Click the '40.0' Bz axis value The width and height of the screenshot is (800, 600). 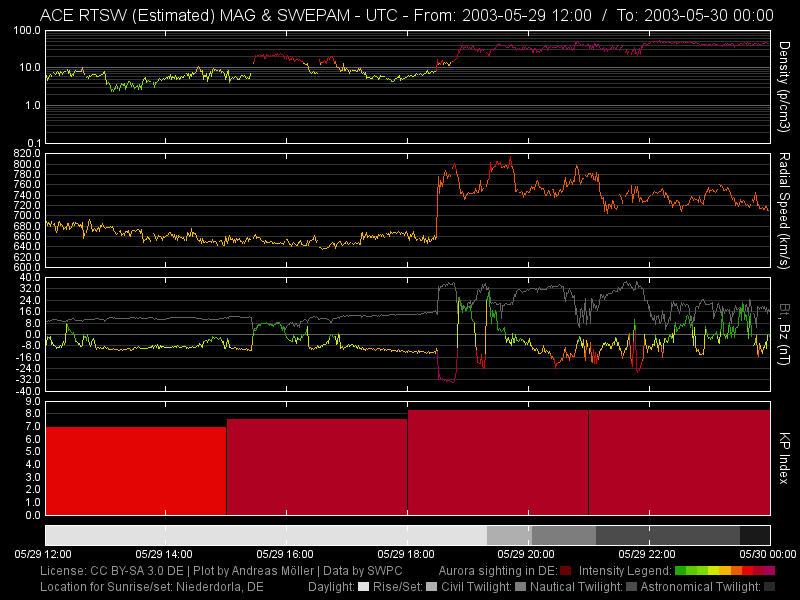tap(30, 278)
